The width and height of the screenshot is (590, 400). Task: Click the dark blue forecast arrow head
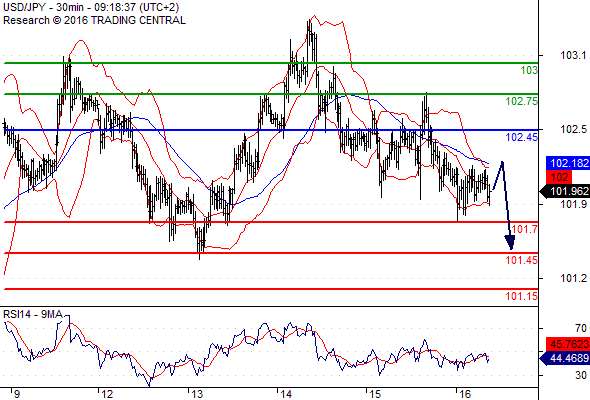[x=510, y=243]
